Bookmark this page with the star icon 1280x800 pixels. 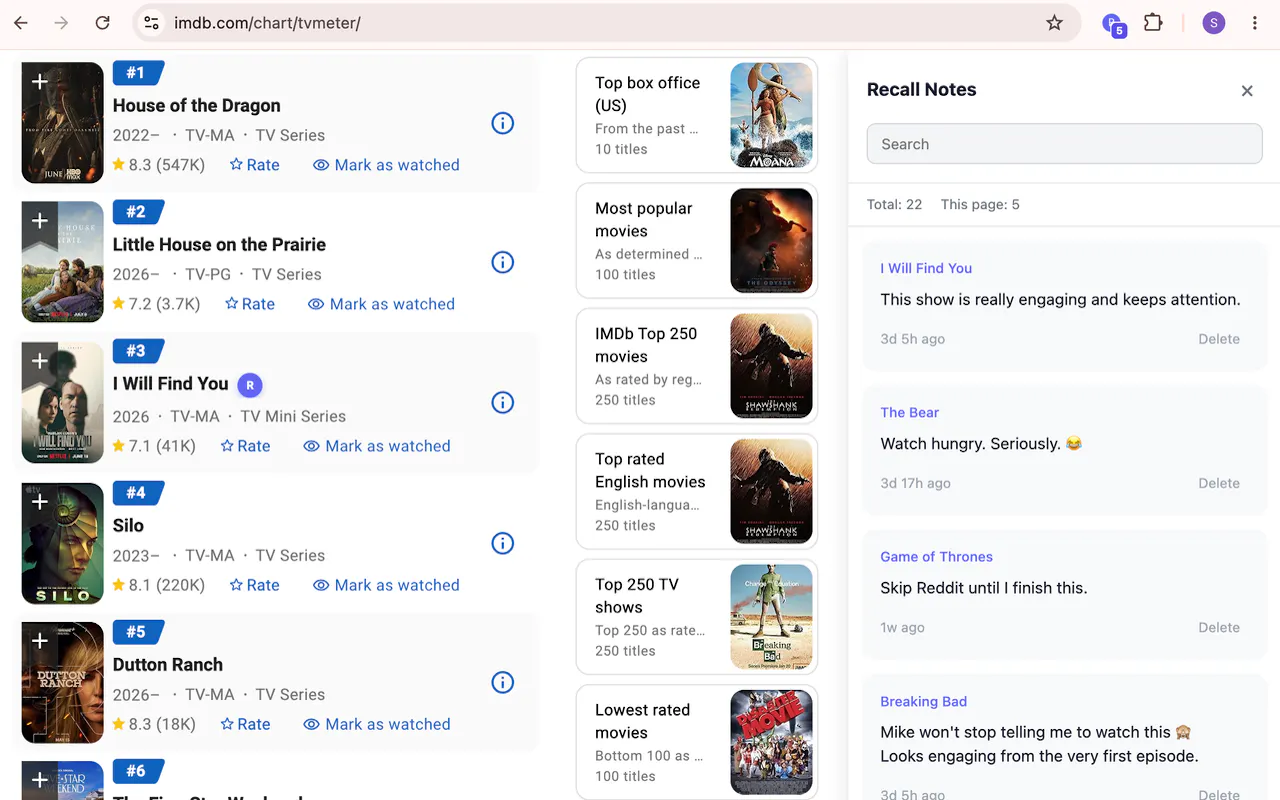pos(1054,23)
